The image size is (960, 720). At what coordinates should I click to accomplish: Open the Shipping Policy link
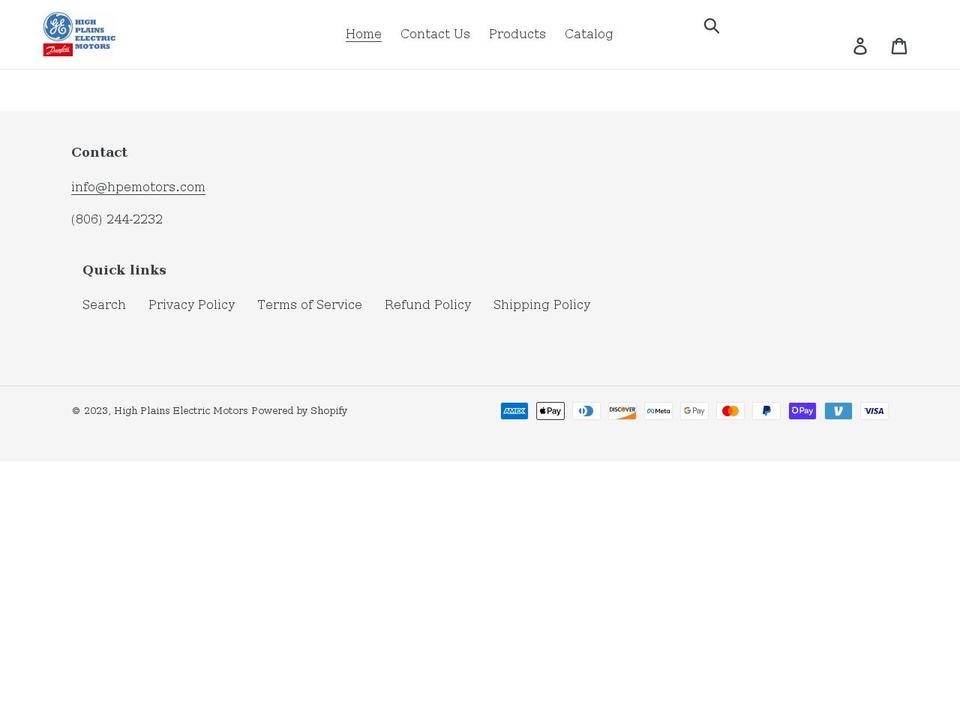(542, 305)
